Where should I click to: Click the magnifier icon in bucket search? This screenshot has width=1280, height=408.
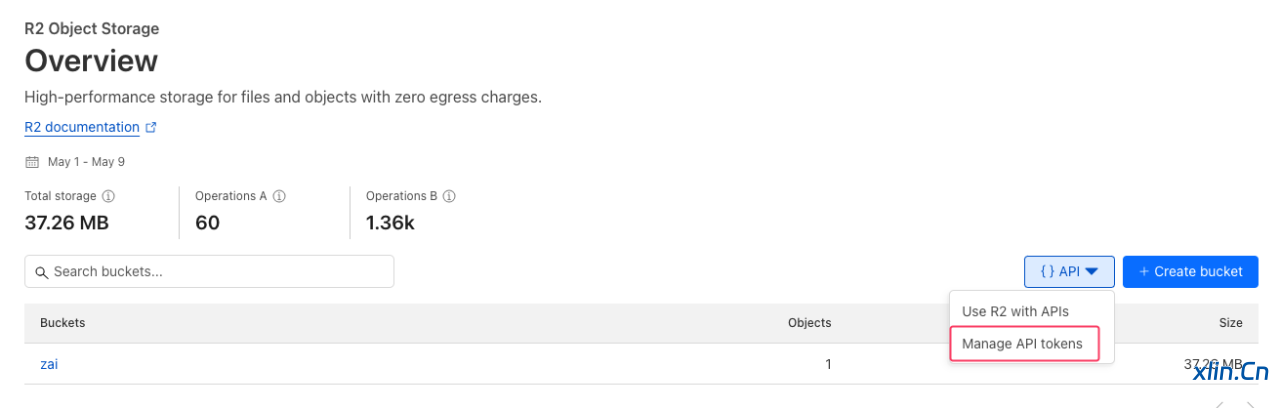tap(42, 272)
